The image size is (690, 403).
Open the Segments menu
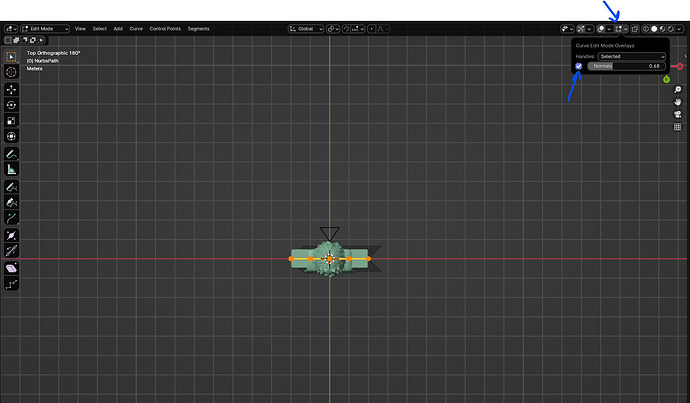coord(198,29)
